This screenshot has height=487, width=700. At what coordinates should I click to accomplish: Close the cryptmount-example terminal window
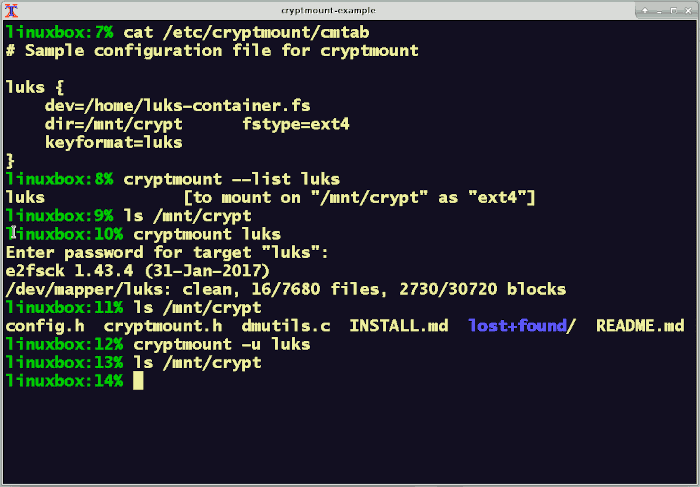(x=688, y=10)
